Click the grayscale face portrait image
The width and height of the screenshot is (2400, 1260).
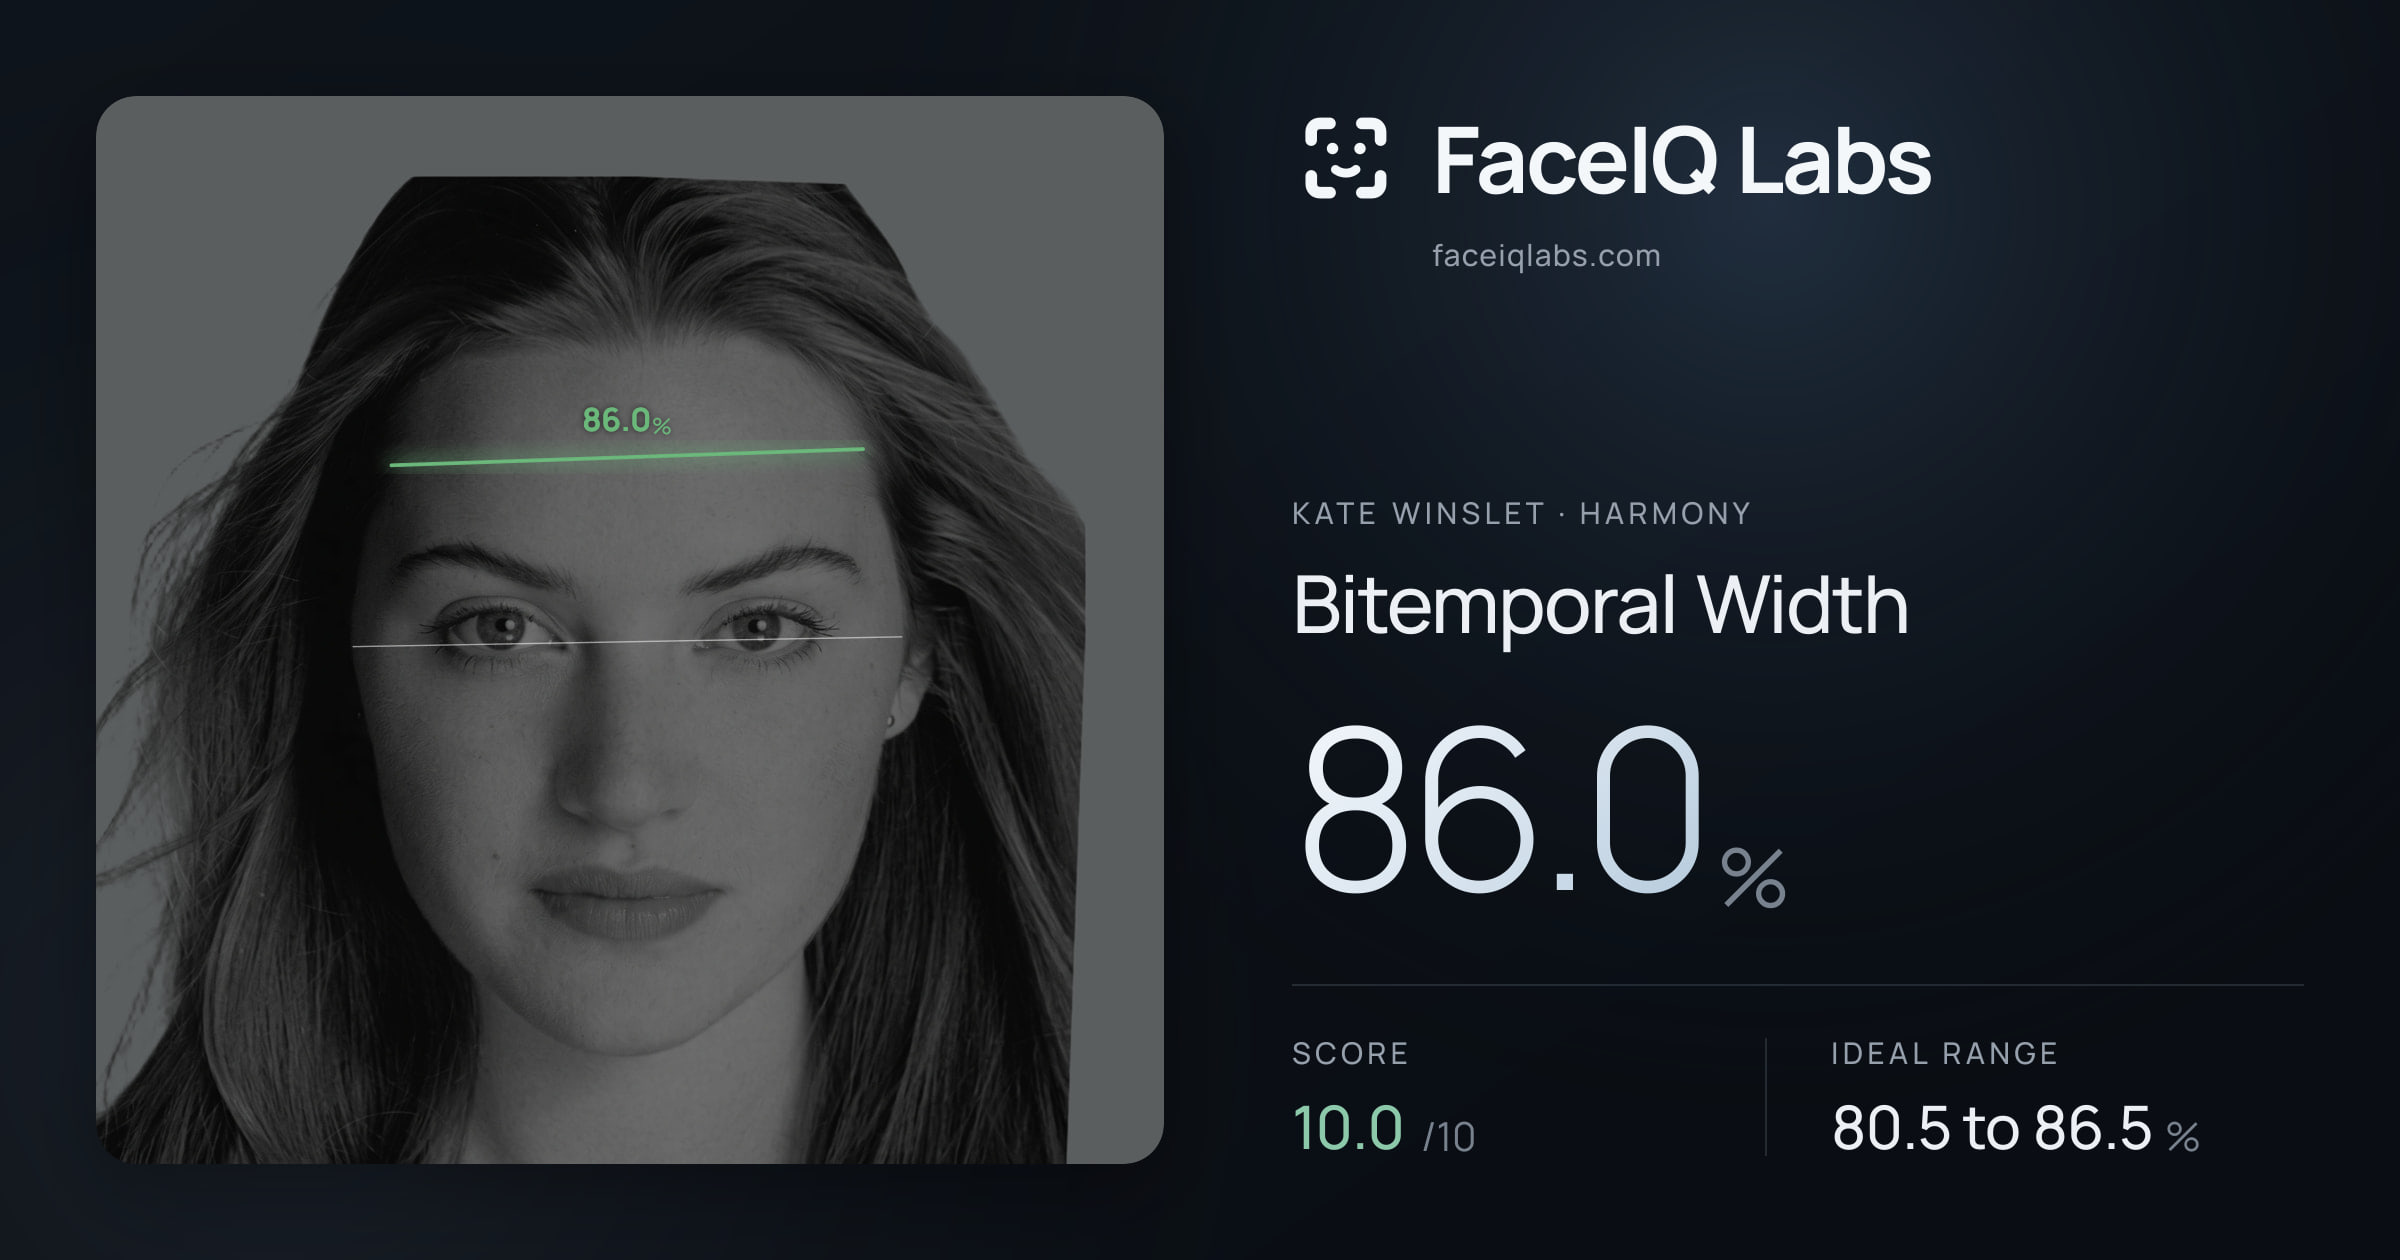[x=630, y=630]
